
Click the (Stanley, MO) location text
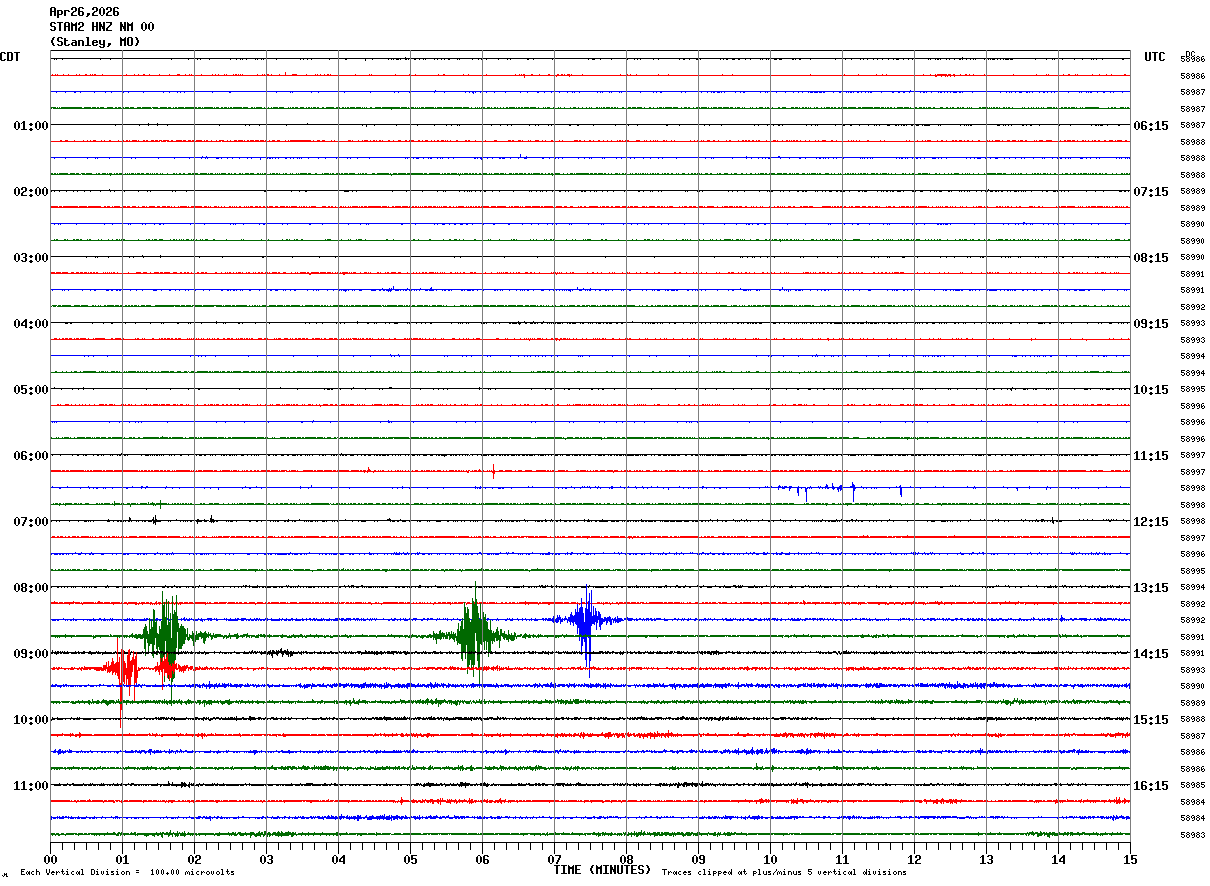(95, 42)
